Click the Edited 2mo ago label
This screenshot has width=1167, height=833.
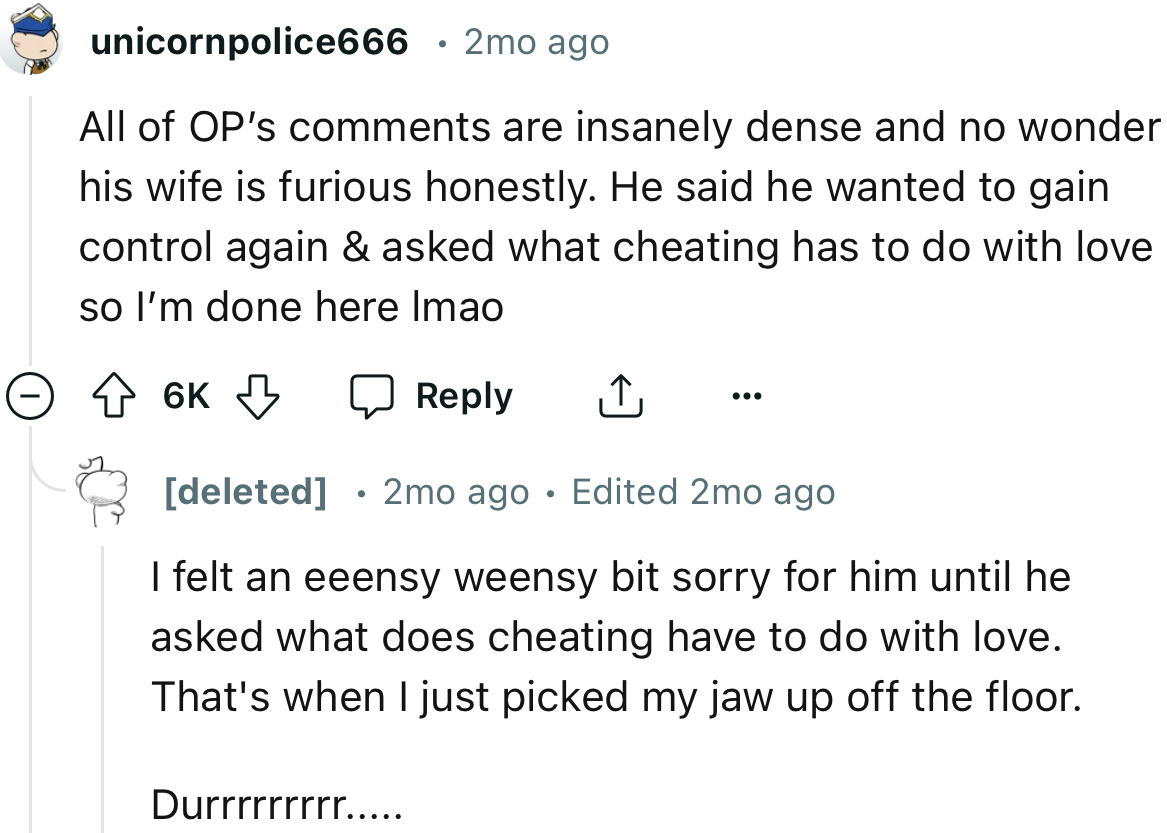(x=703, y=491)
